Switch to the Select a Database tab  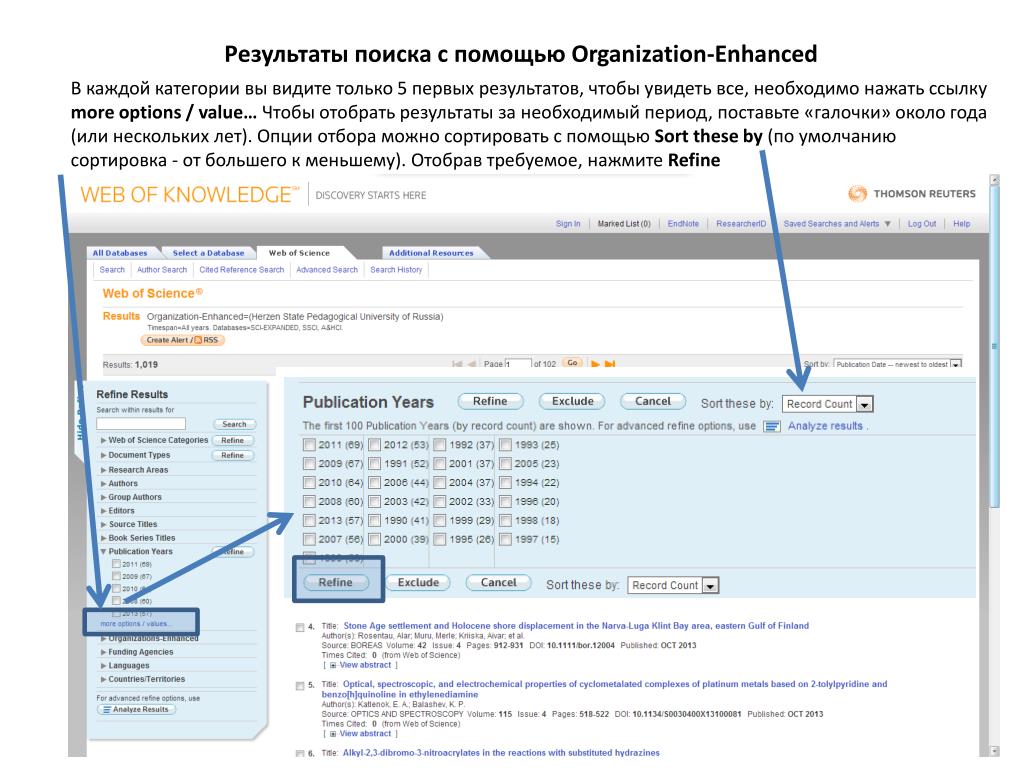click(x=208, y=253)
